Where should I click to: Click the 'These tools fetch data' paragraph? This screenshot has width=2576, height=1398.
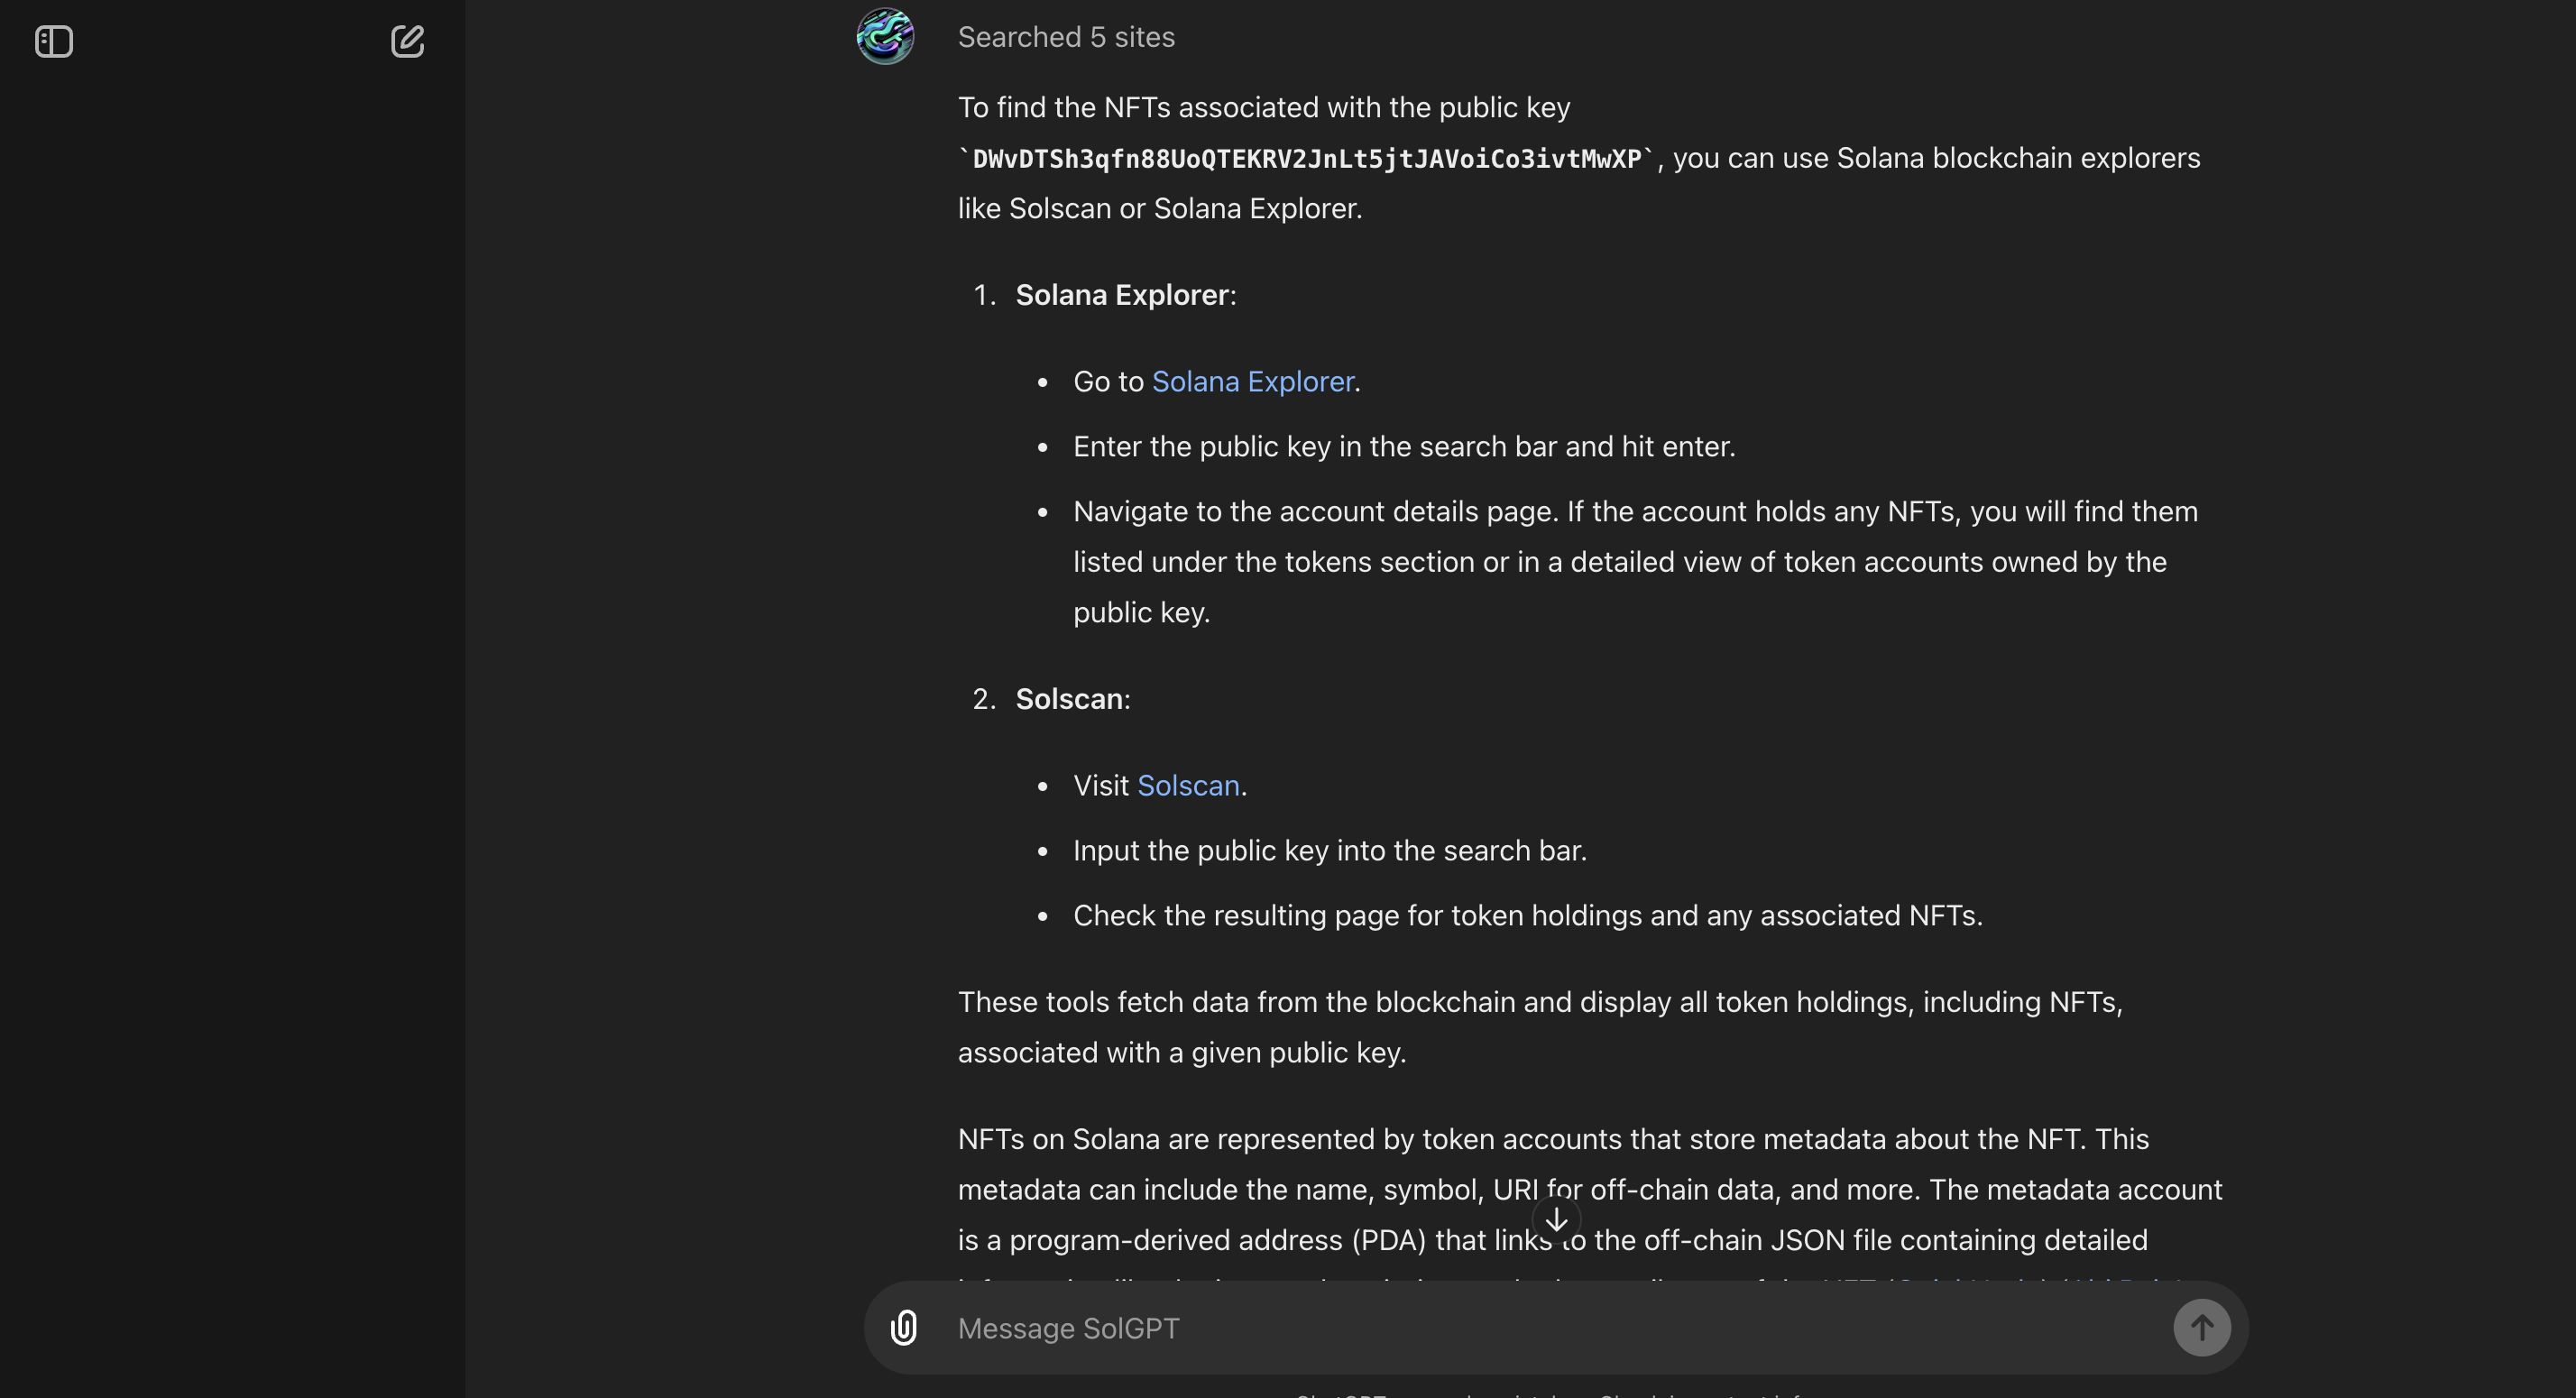[1541, 1027]
